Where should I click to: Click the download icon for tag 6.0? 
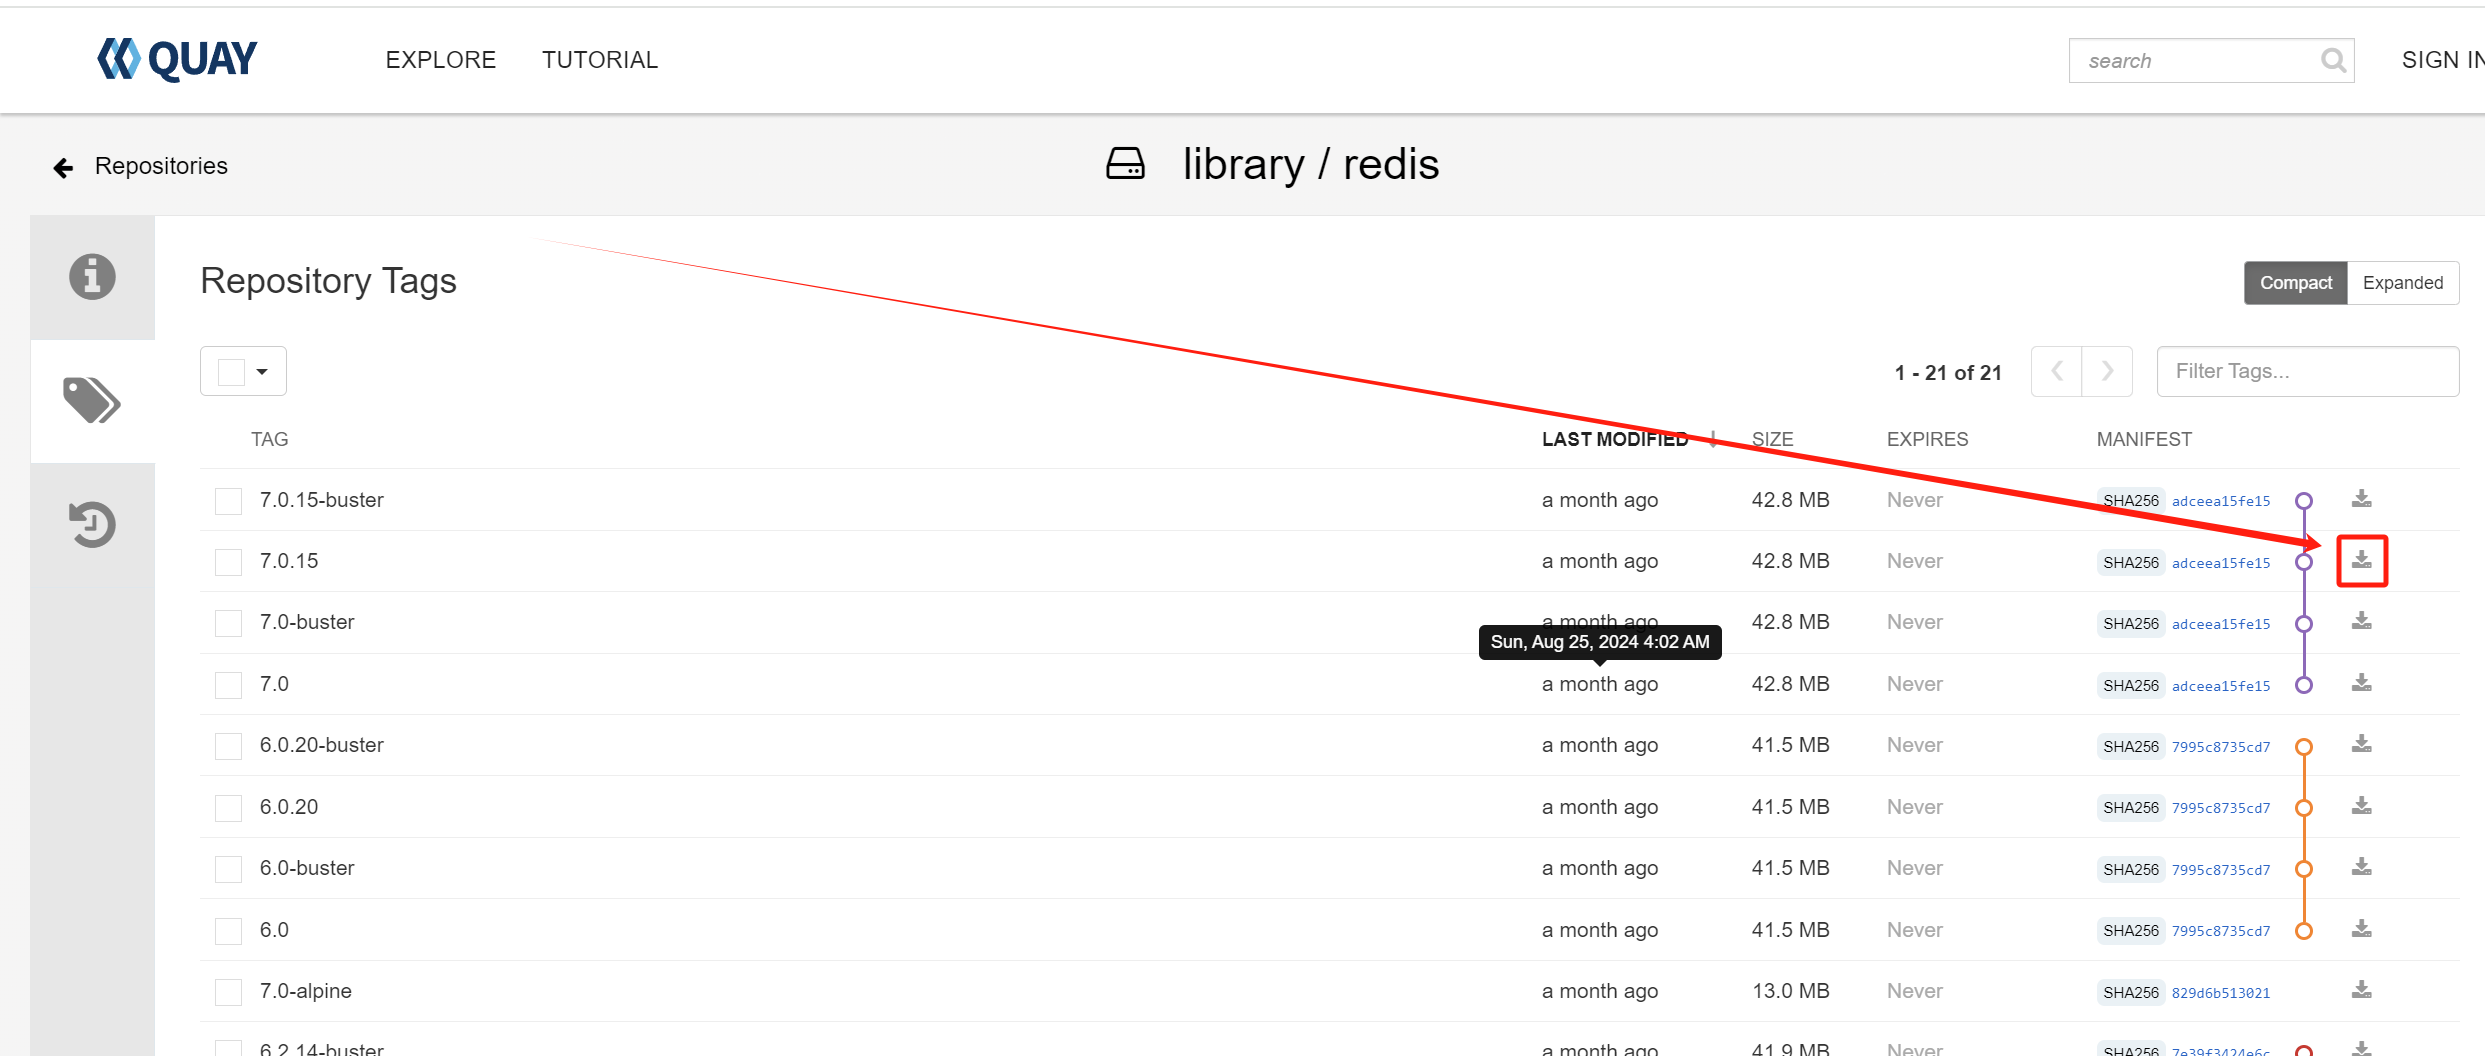2361,930
